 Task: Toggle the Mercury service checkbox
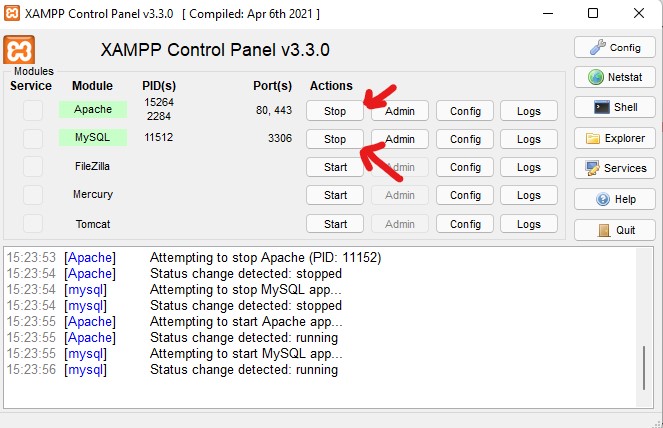click(x=33, y=195)
